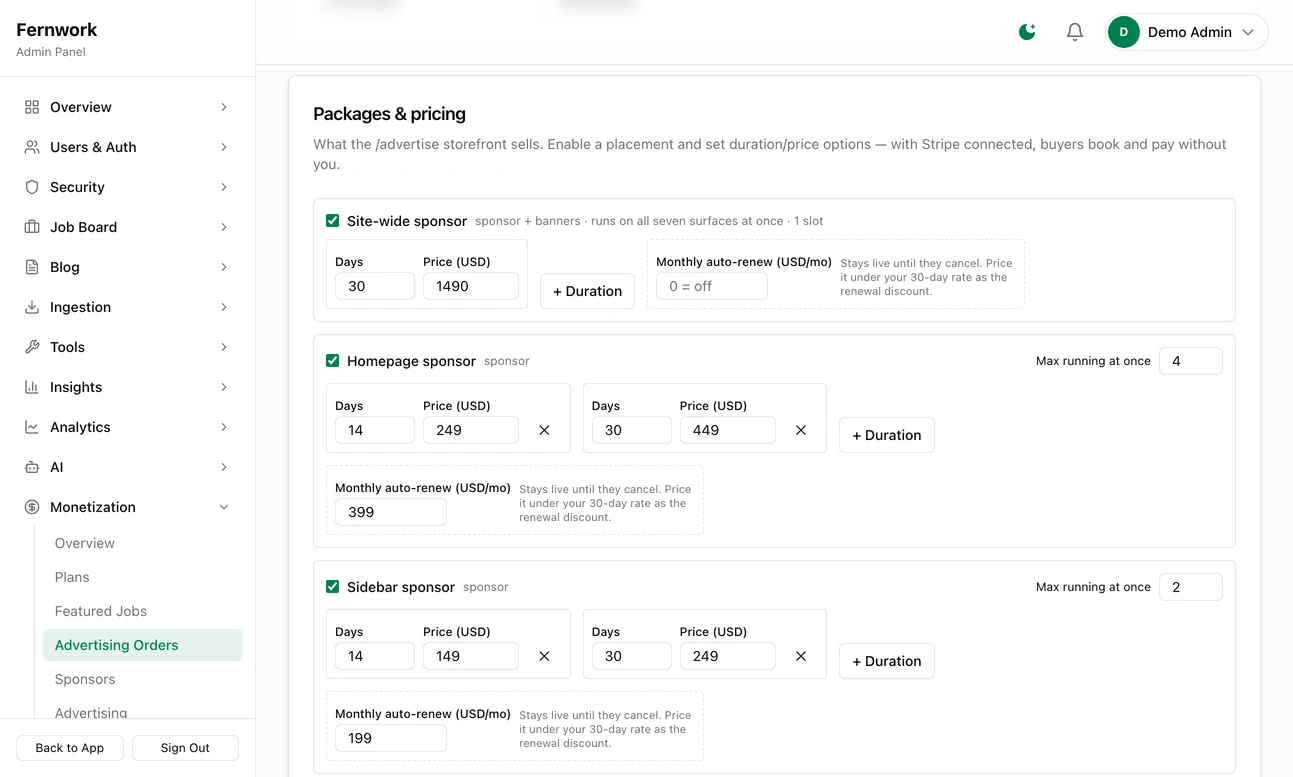Uncheck the Site-wide sponsor checkbox
The height and width of the screenshot is (777, 1293).
click(x=333, y=221)
